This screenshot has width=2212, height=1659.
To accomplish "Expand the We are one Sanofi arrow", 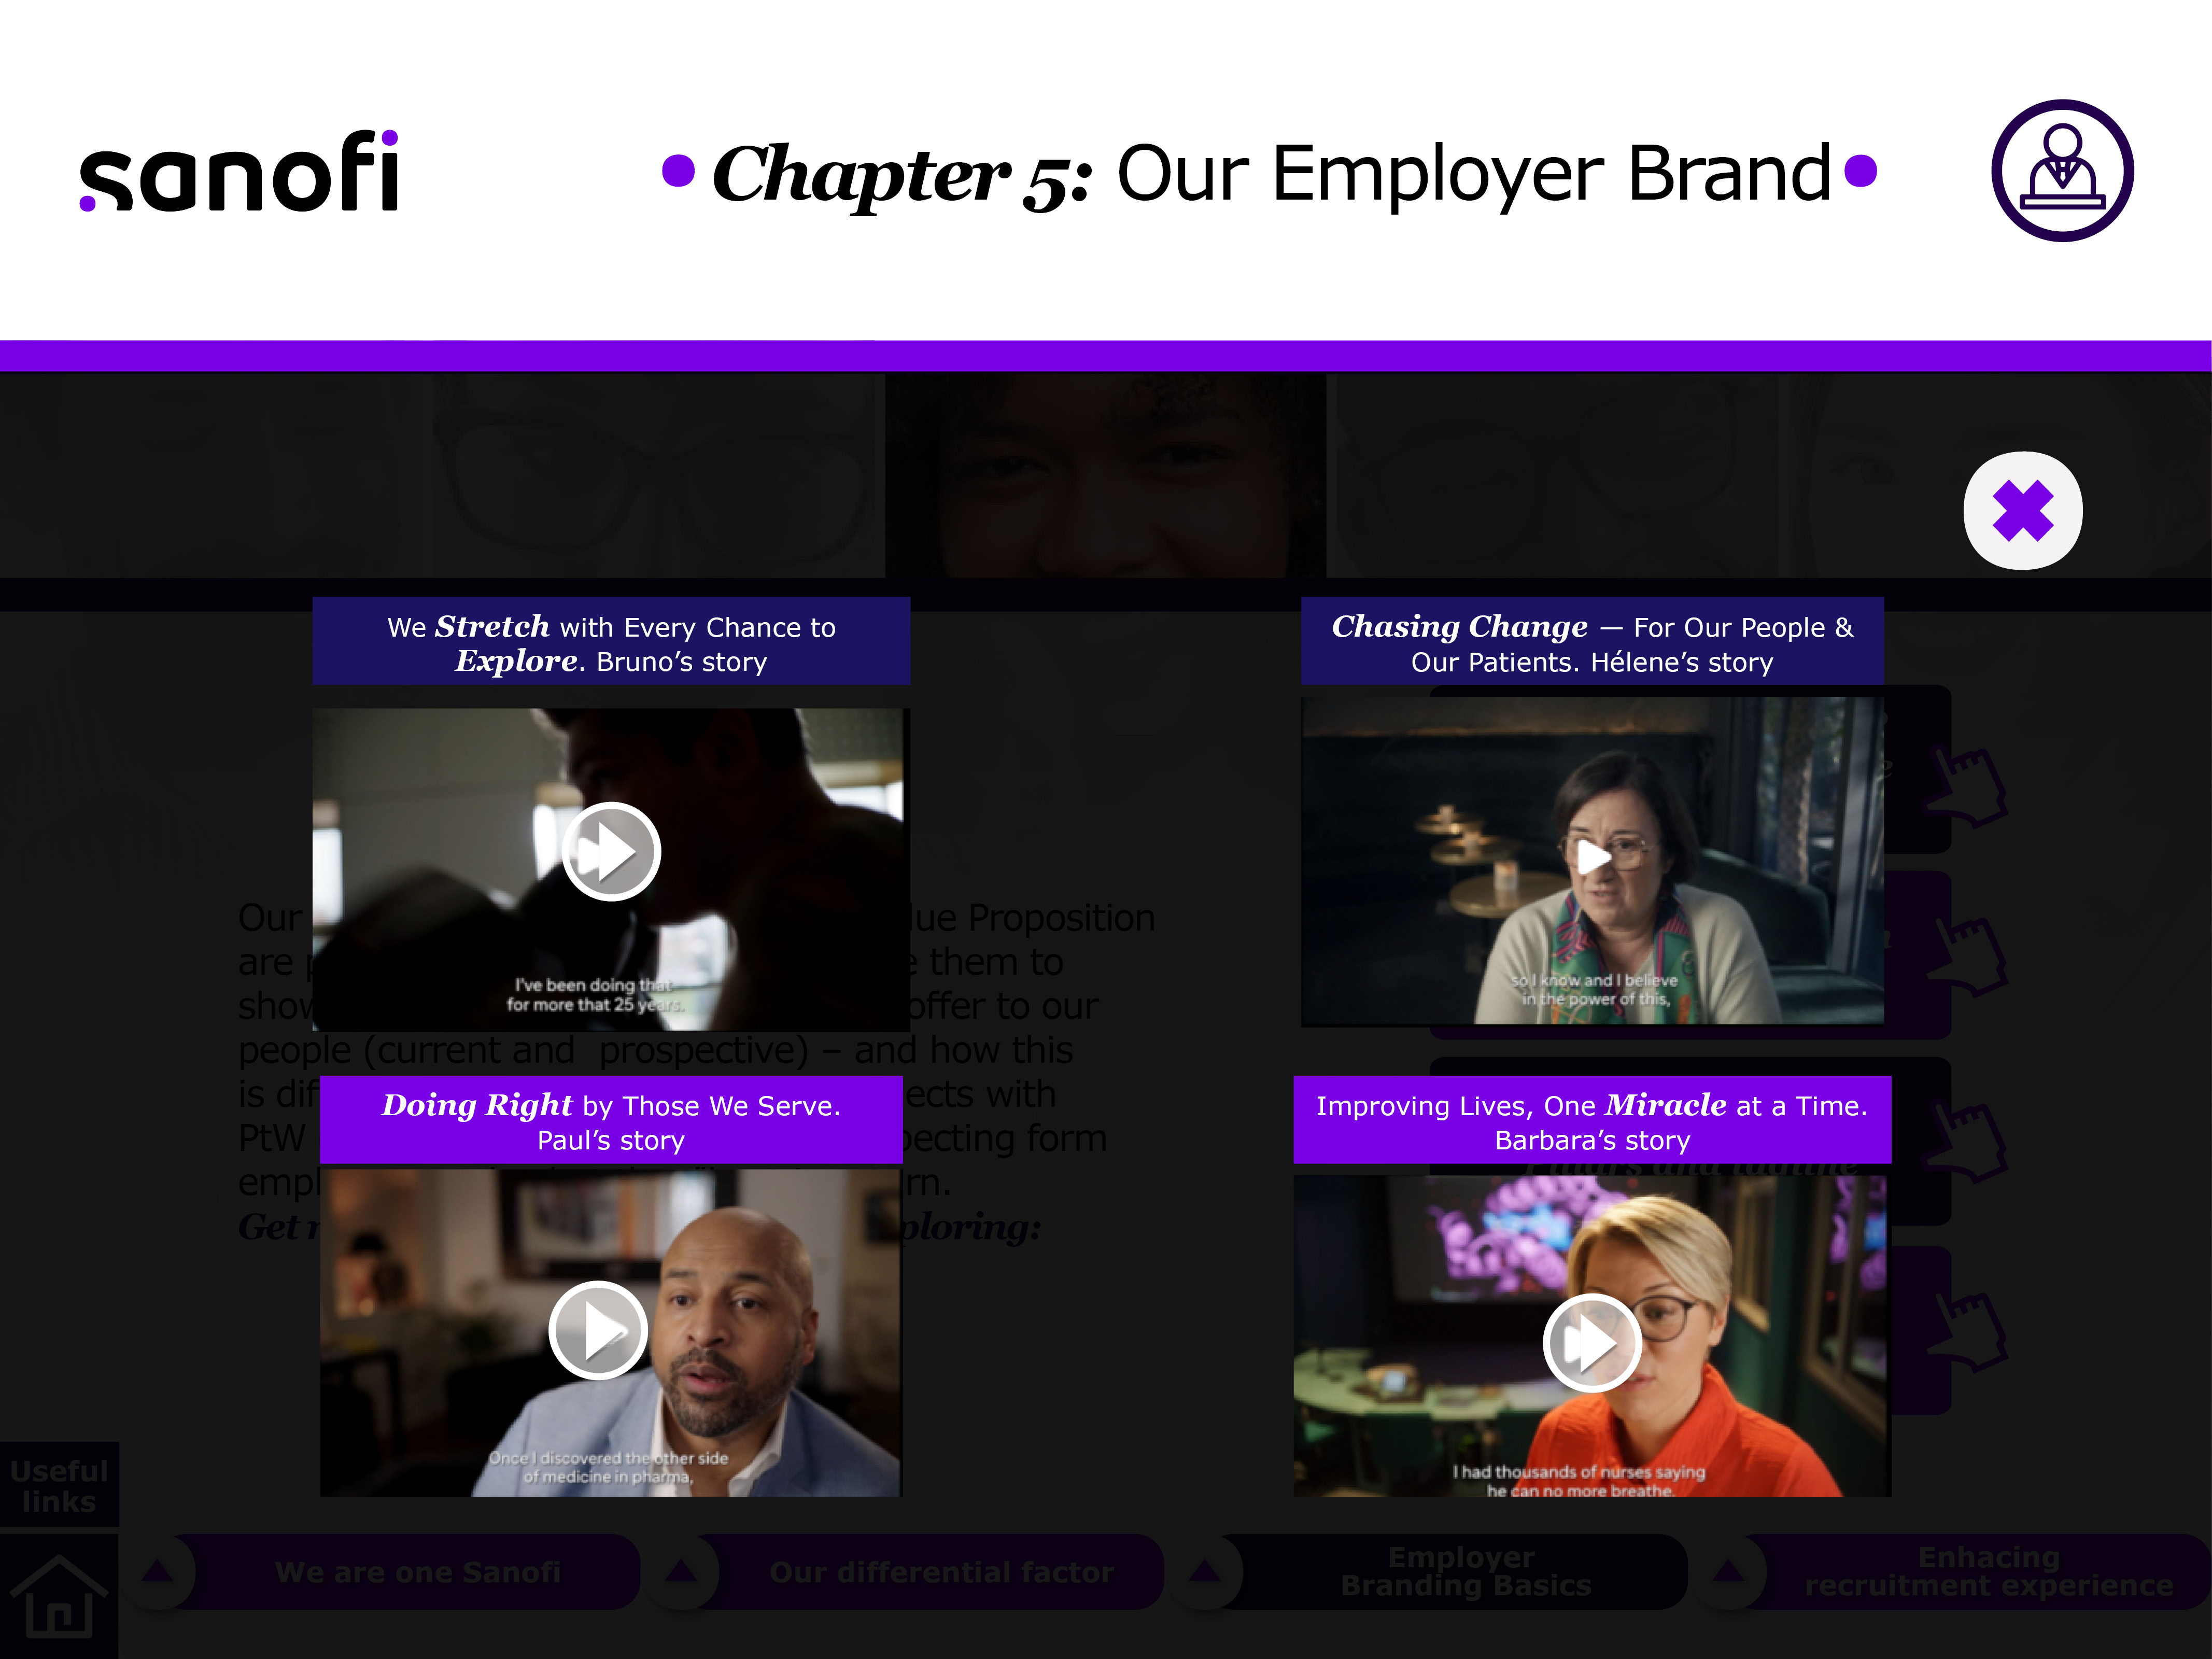I will (157, 1571).
